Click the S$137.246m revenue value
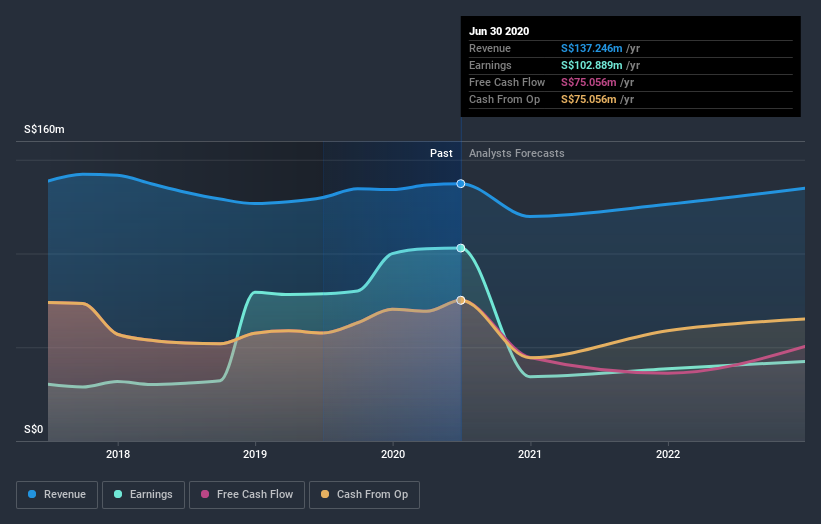 [592, 49]
